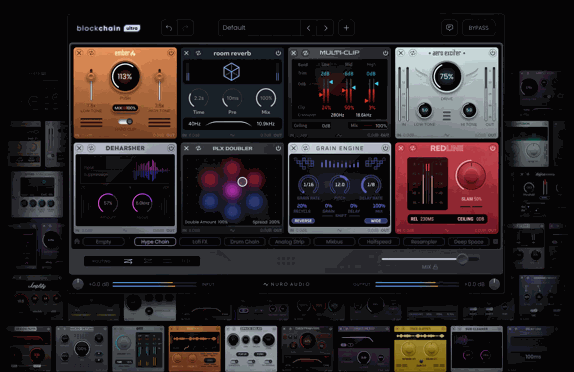Toggle power on the MULTI-CLIP module

[x=385, y=53]
